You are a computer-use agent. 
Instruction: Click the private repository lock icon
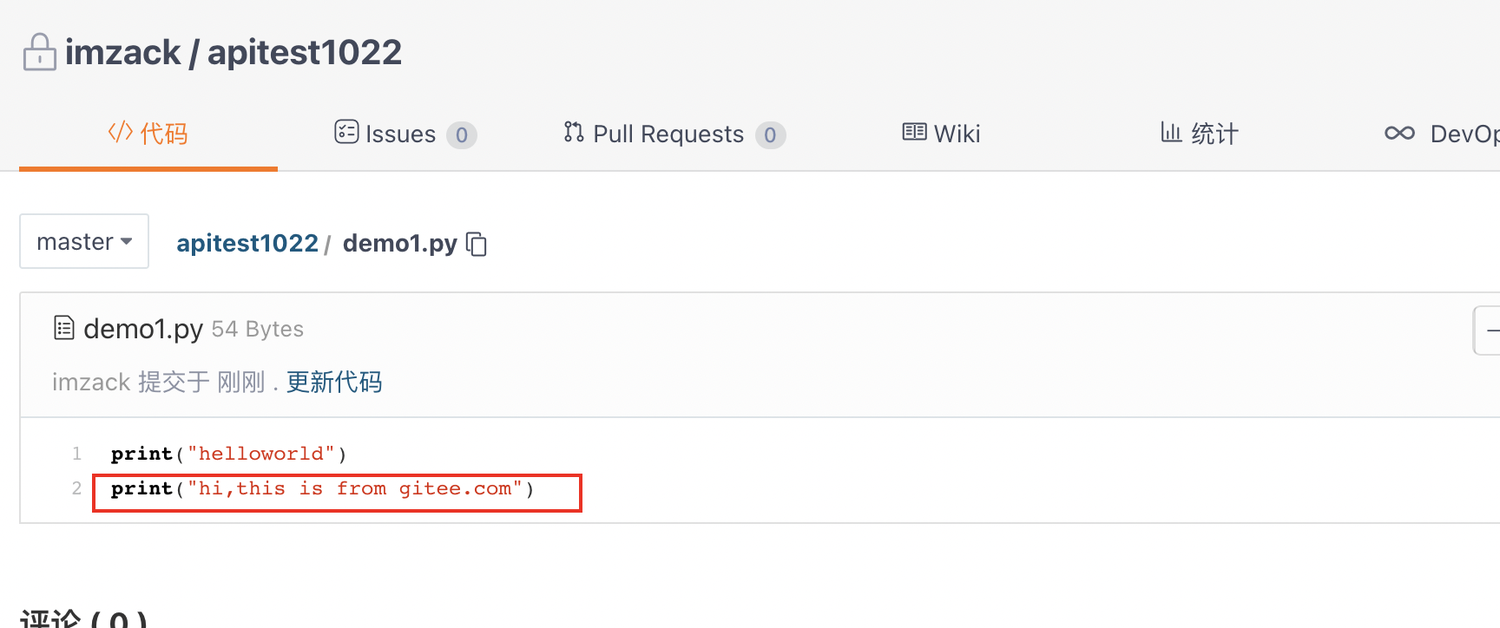[40, 52]
